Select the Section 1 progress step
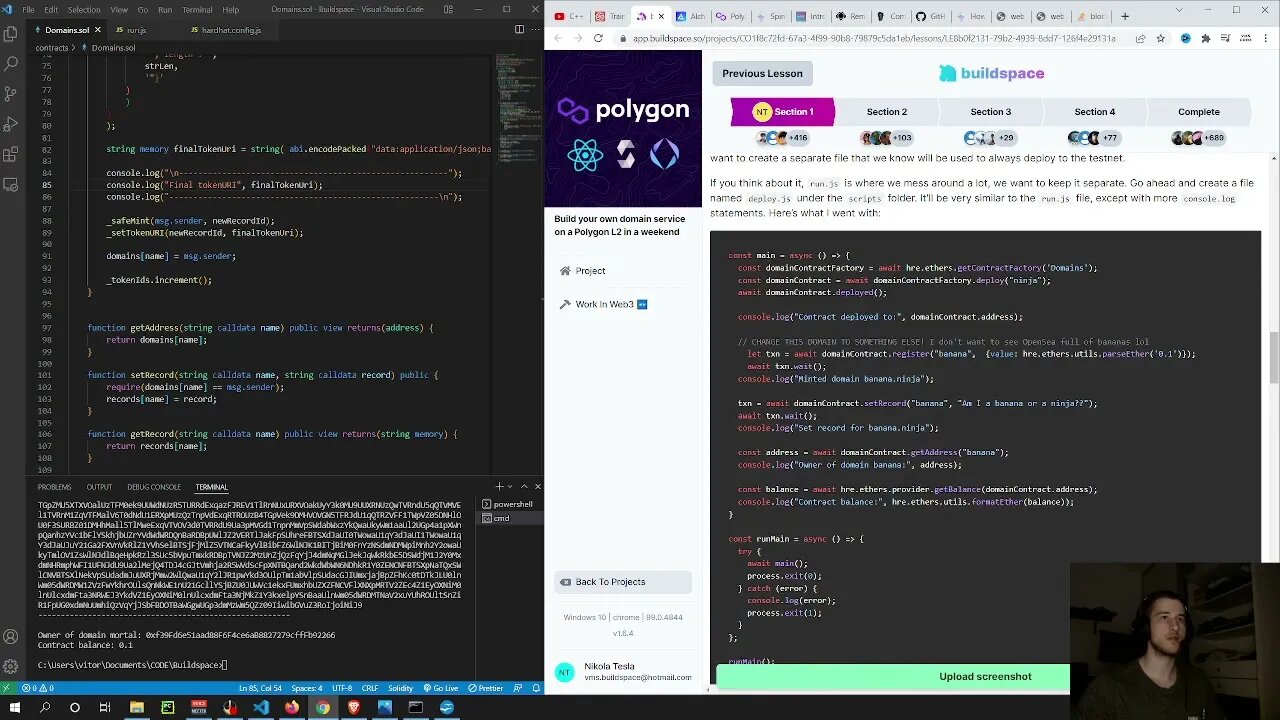 coord(782,112)
